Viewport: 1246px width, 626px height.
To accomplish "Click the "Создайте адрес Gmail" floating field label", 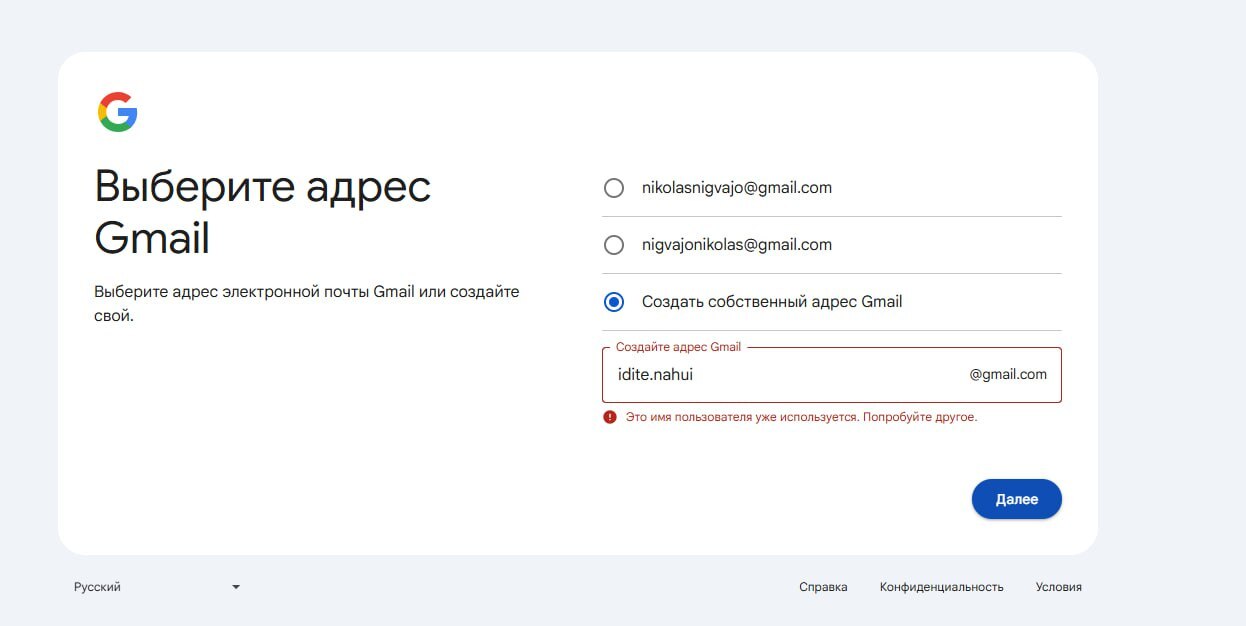I will point(678,347).
